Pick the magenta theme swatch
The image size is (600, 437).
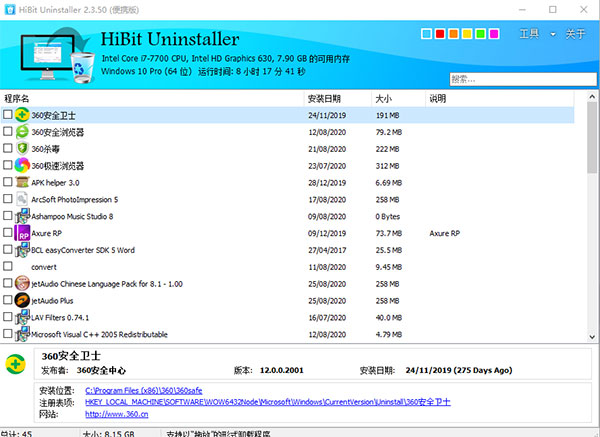click(494, 34)
